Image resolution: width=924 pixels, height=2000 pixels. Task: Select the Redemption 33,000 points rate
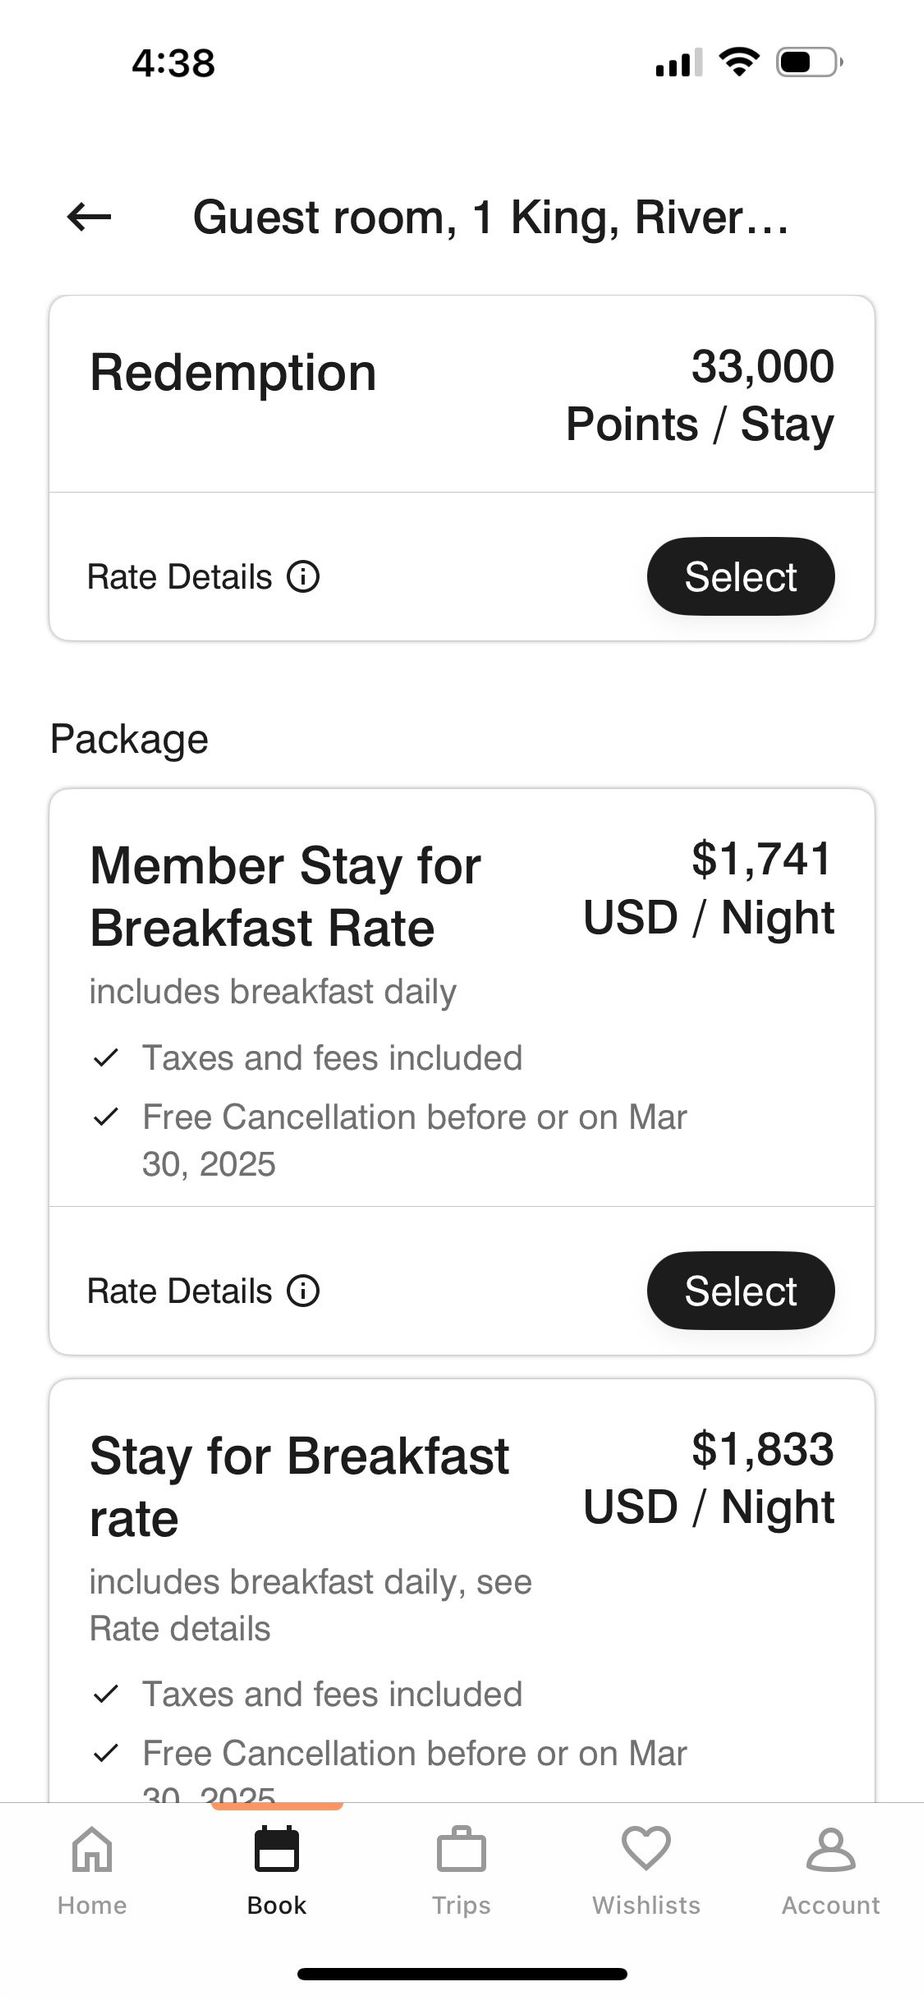(x=740, y=577)
